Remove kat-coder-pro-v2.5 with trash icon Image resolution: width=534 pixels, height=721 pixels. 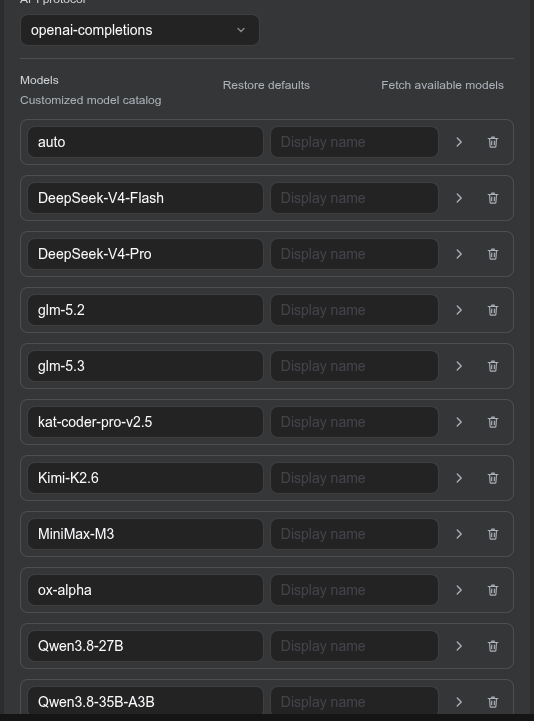(493, 422)
